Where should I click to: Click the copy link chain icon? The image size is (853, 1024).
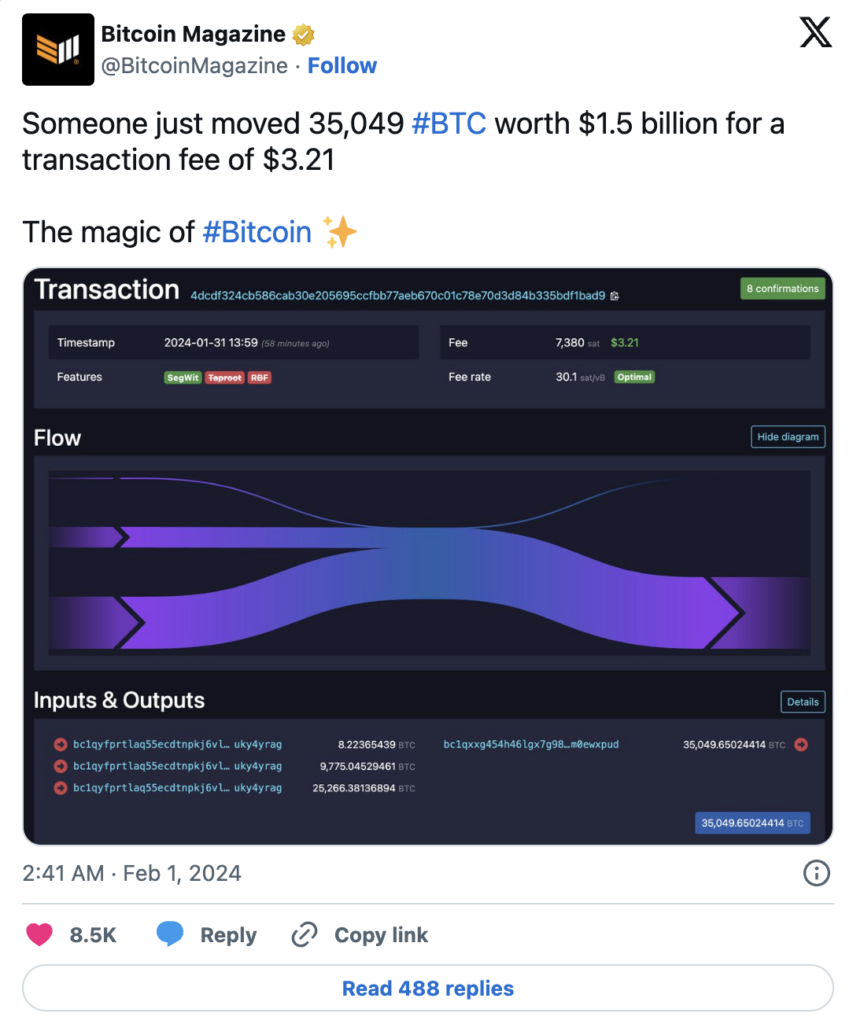(x=304, y=935)
